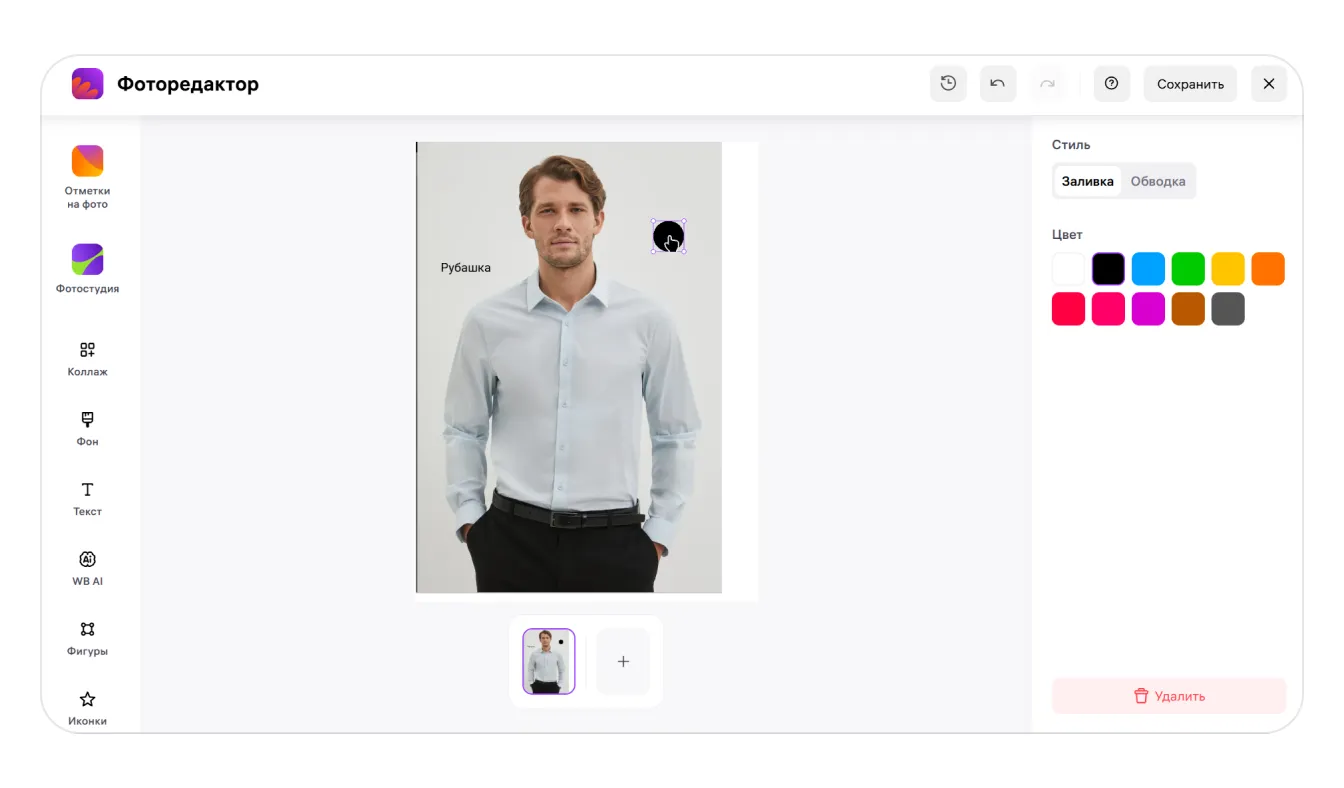Select the shirt photo thumbnail

pyautogui.click(x=549, y=661)
